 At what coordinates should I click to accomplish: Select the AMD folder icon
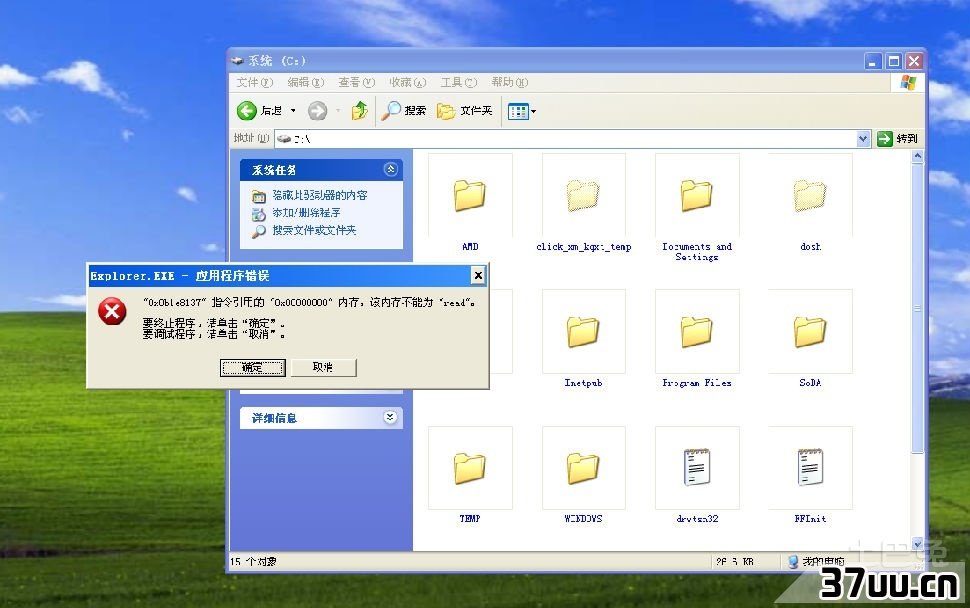tap(470, 195)
